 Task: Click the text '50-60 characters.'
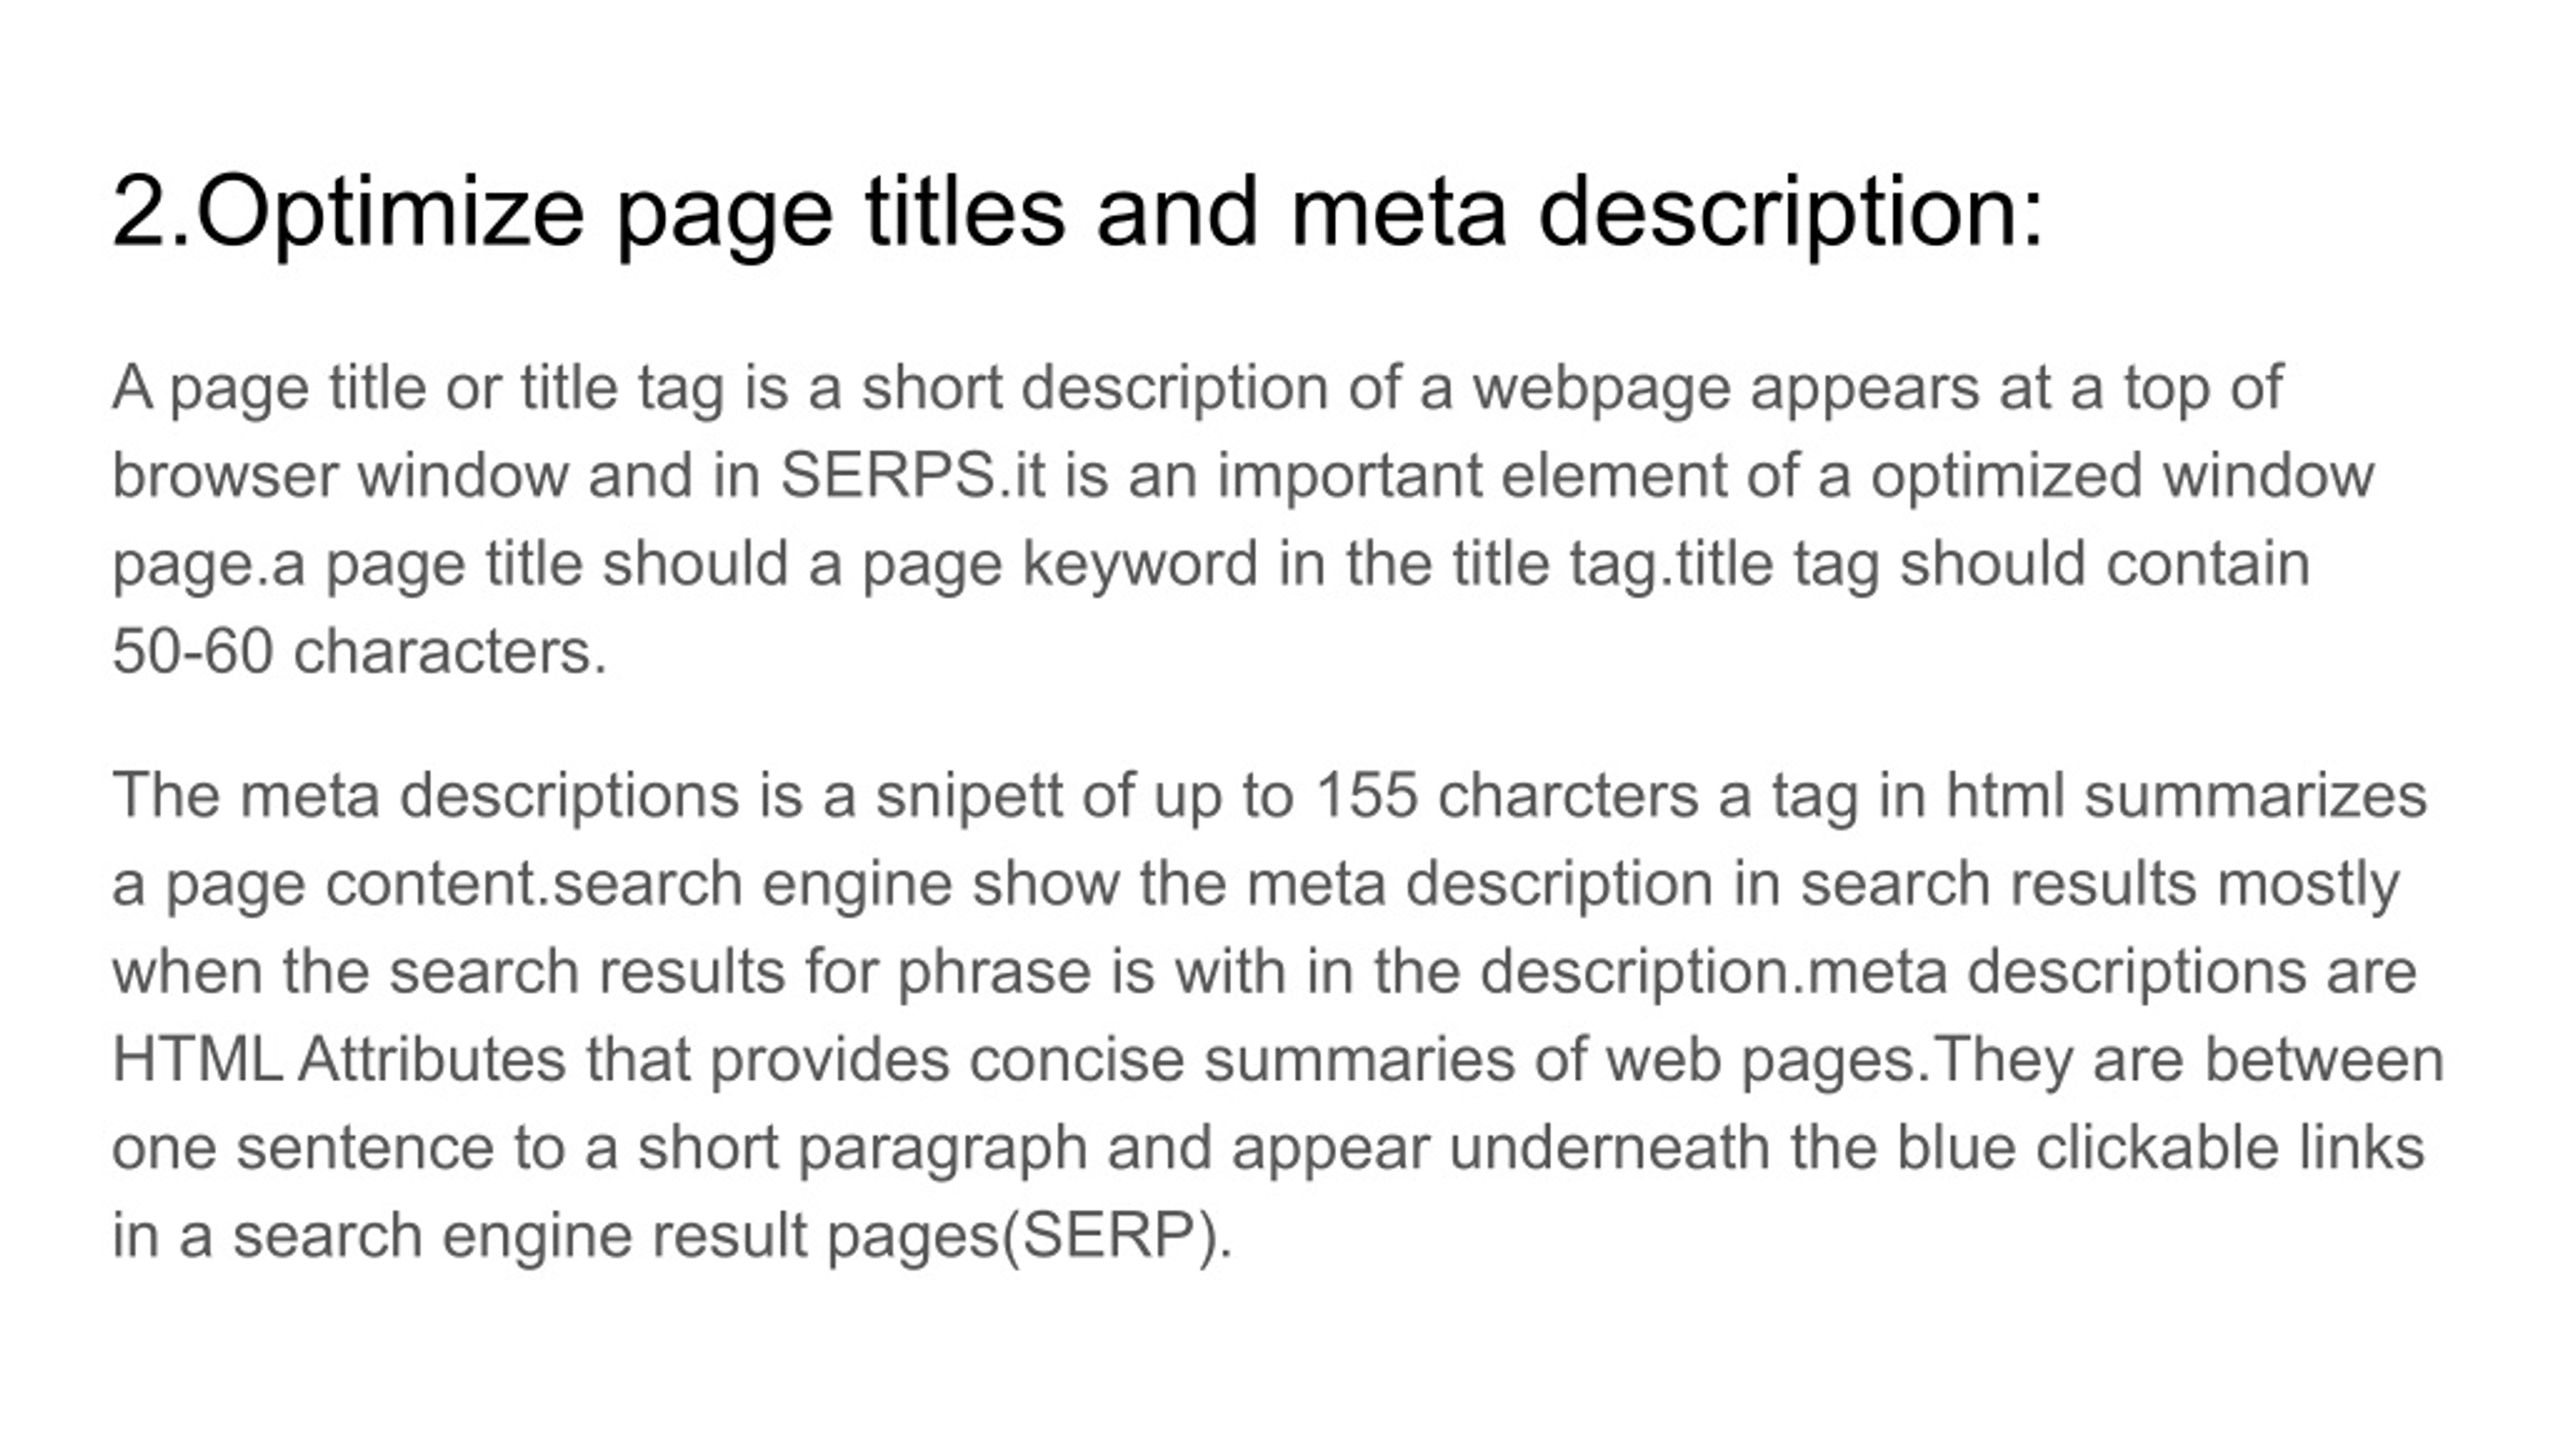360,651
